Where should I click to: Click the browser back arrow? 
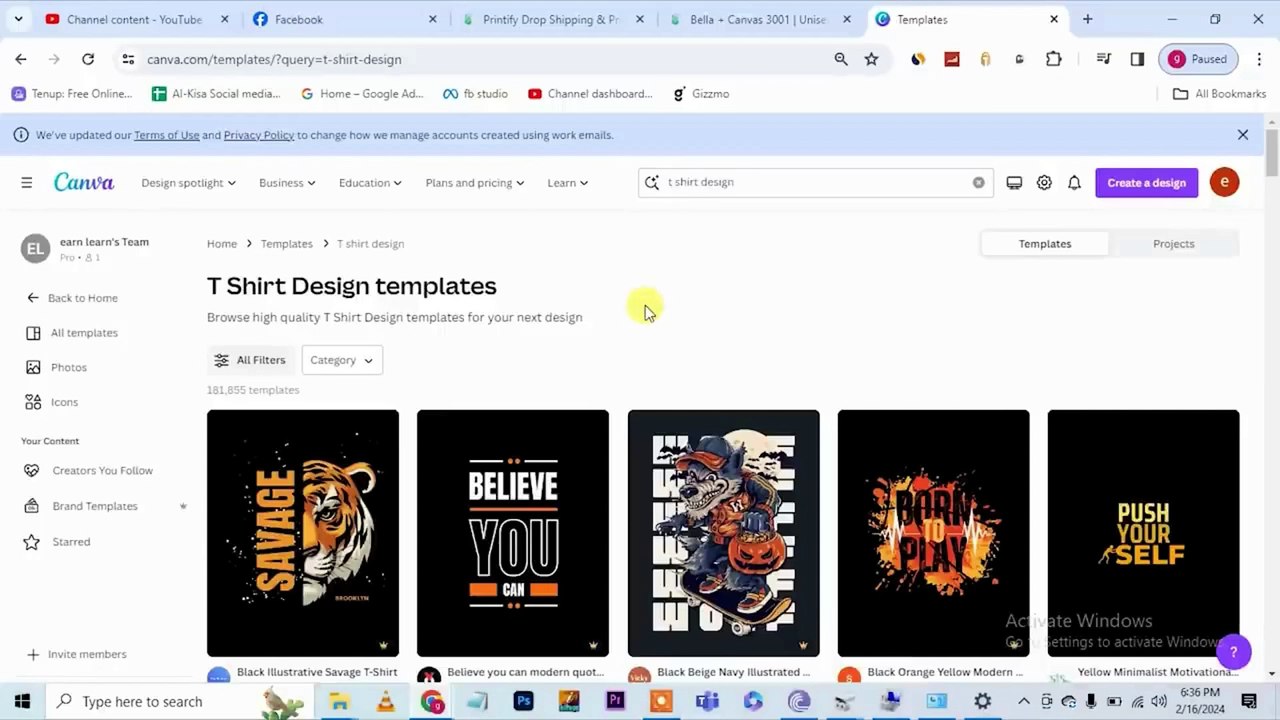21,59
